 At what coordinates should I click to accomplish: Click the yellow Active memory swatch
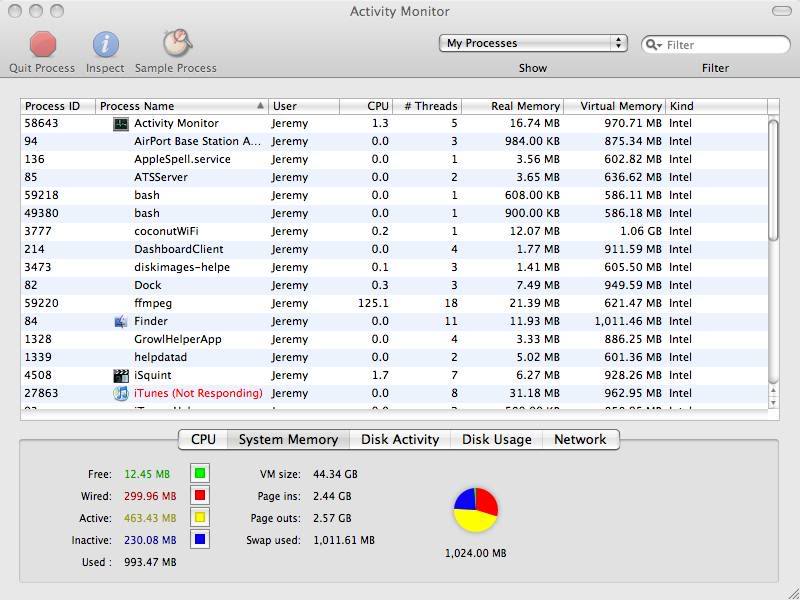coord(200,517)
